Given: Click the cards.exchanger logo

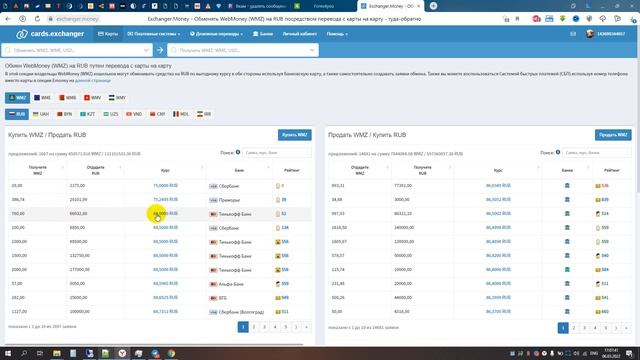Looking at the screenshot, I should tap(50, 34).
